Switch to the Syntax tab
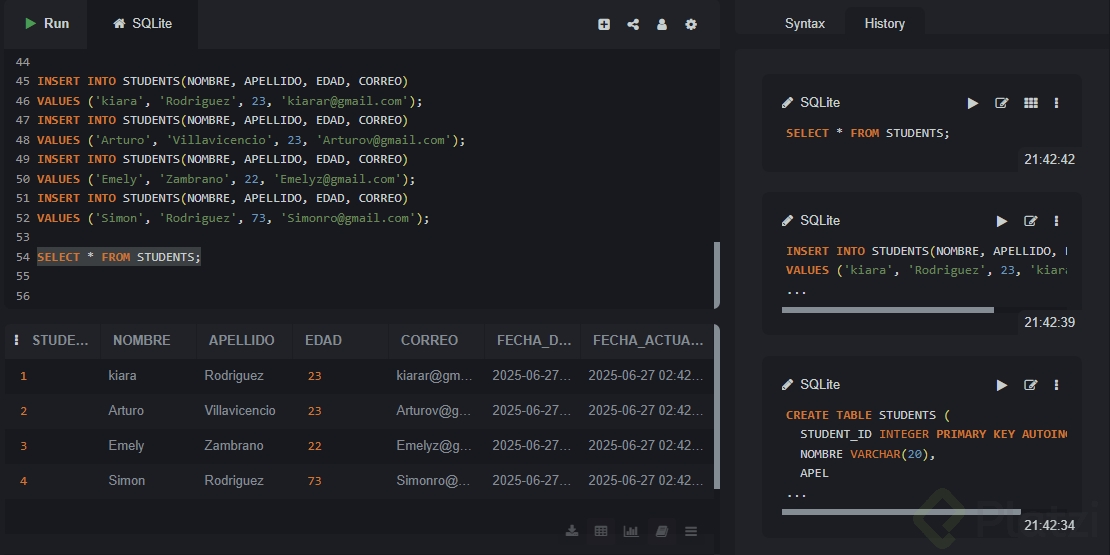Viewport: 1110px width, 555px height. click(x=805, y=23)
